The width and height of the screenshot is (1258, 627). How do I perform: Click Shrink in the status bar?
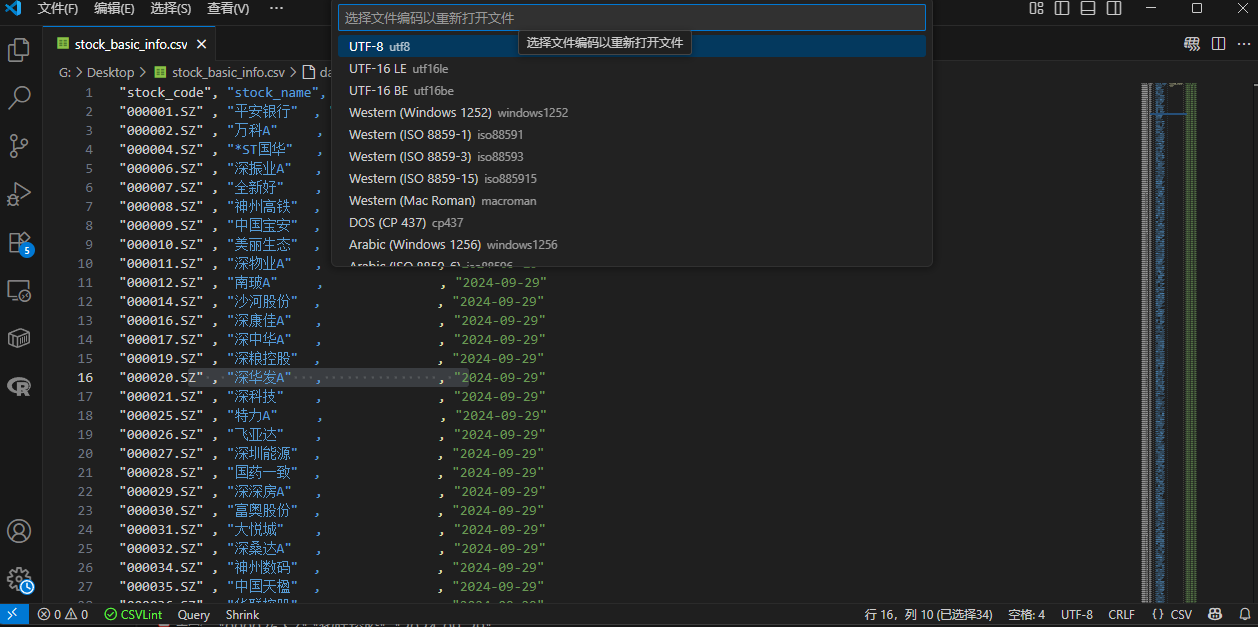pos(242,615)
